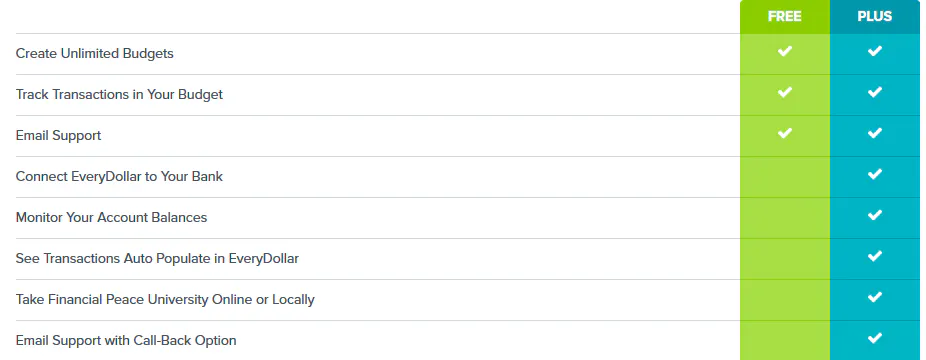926x360 pixels.
Task: Click Plus checkmark for Connect to Your Bank
Action: point(875,174)
